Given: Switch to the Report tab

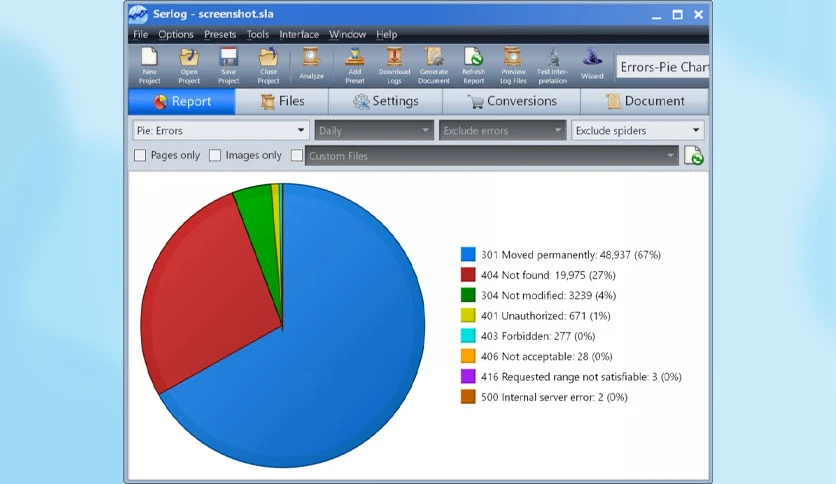Looking at the screenshot, I should coord(182,101).
